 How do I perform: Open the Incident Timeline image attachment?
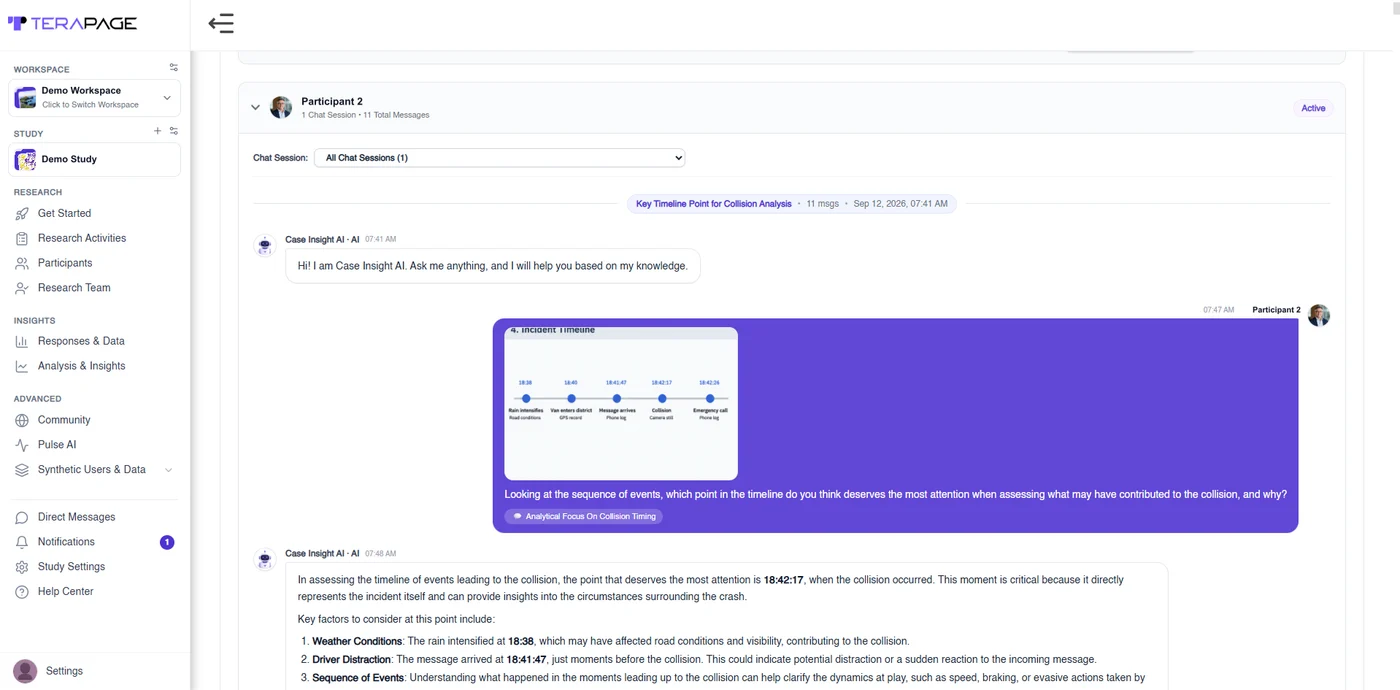621,403
